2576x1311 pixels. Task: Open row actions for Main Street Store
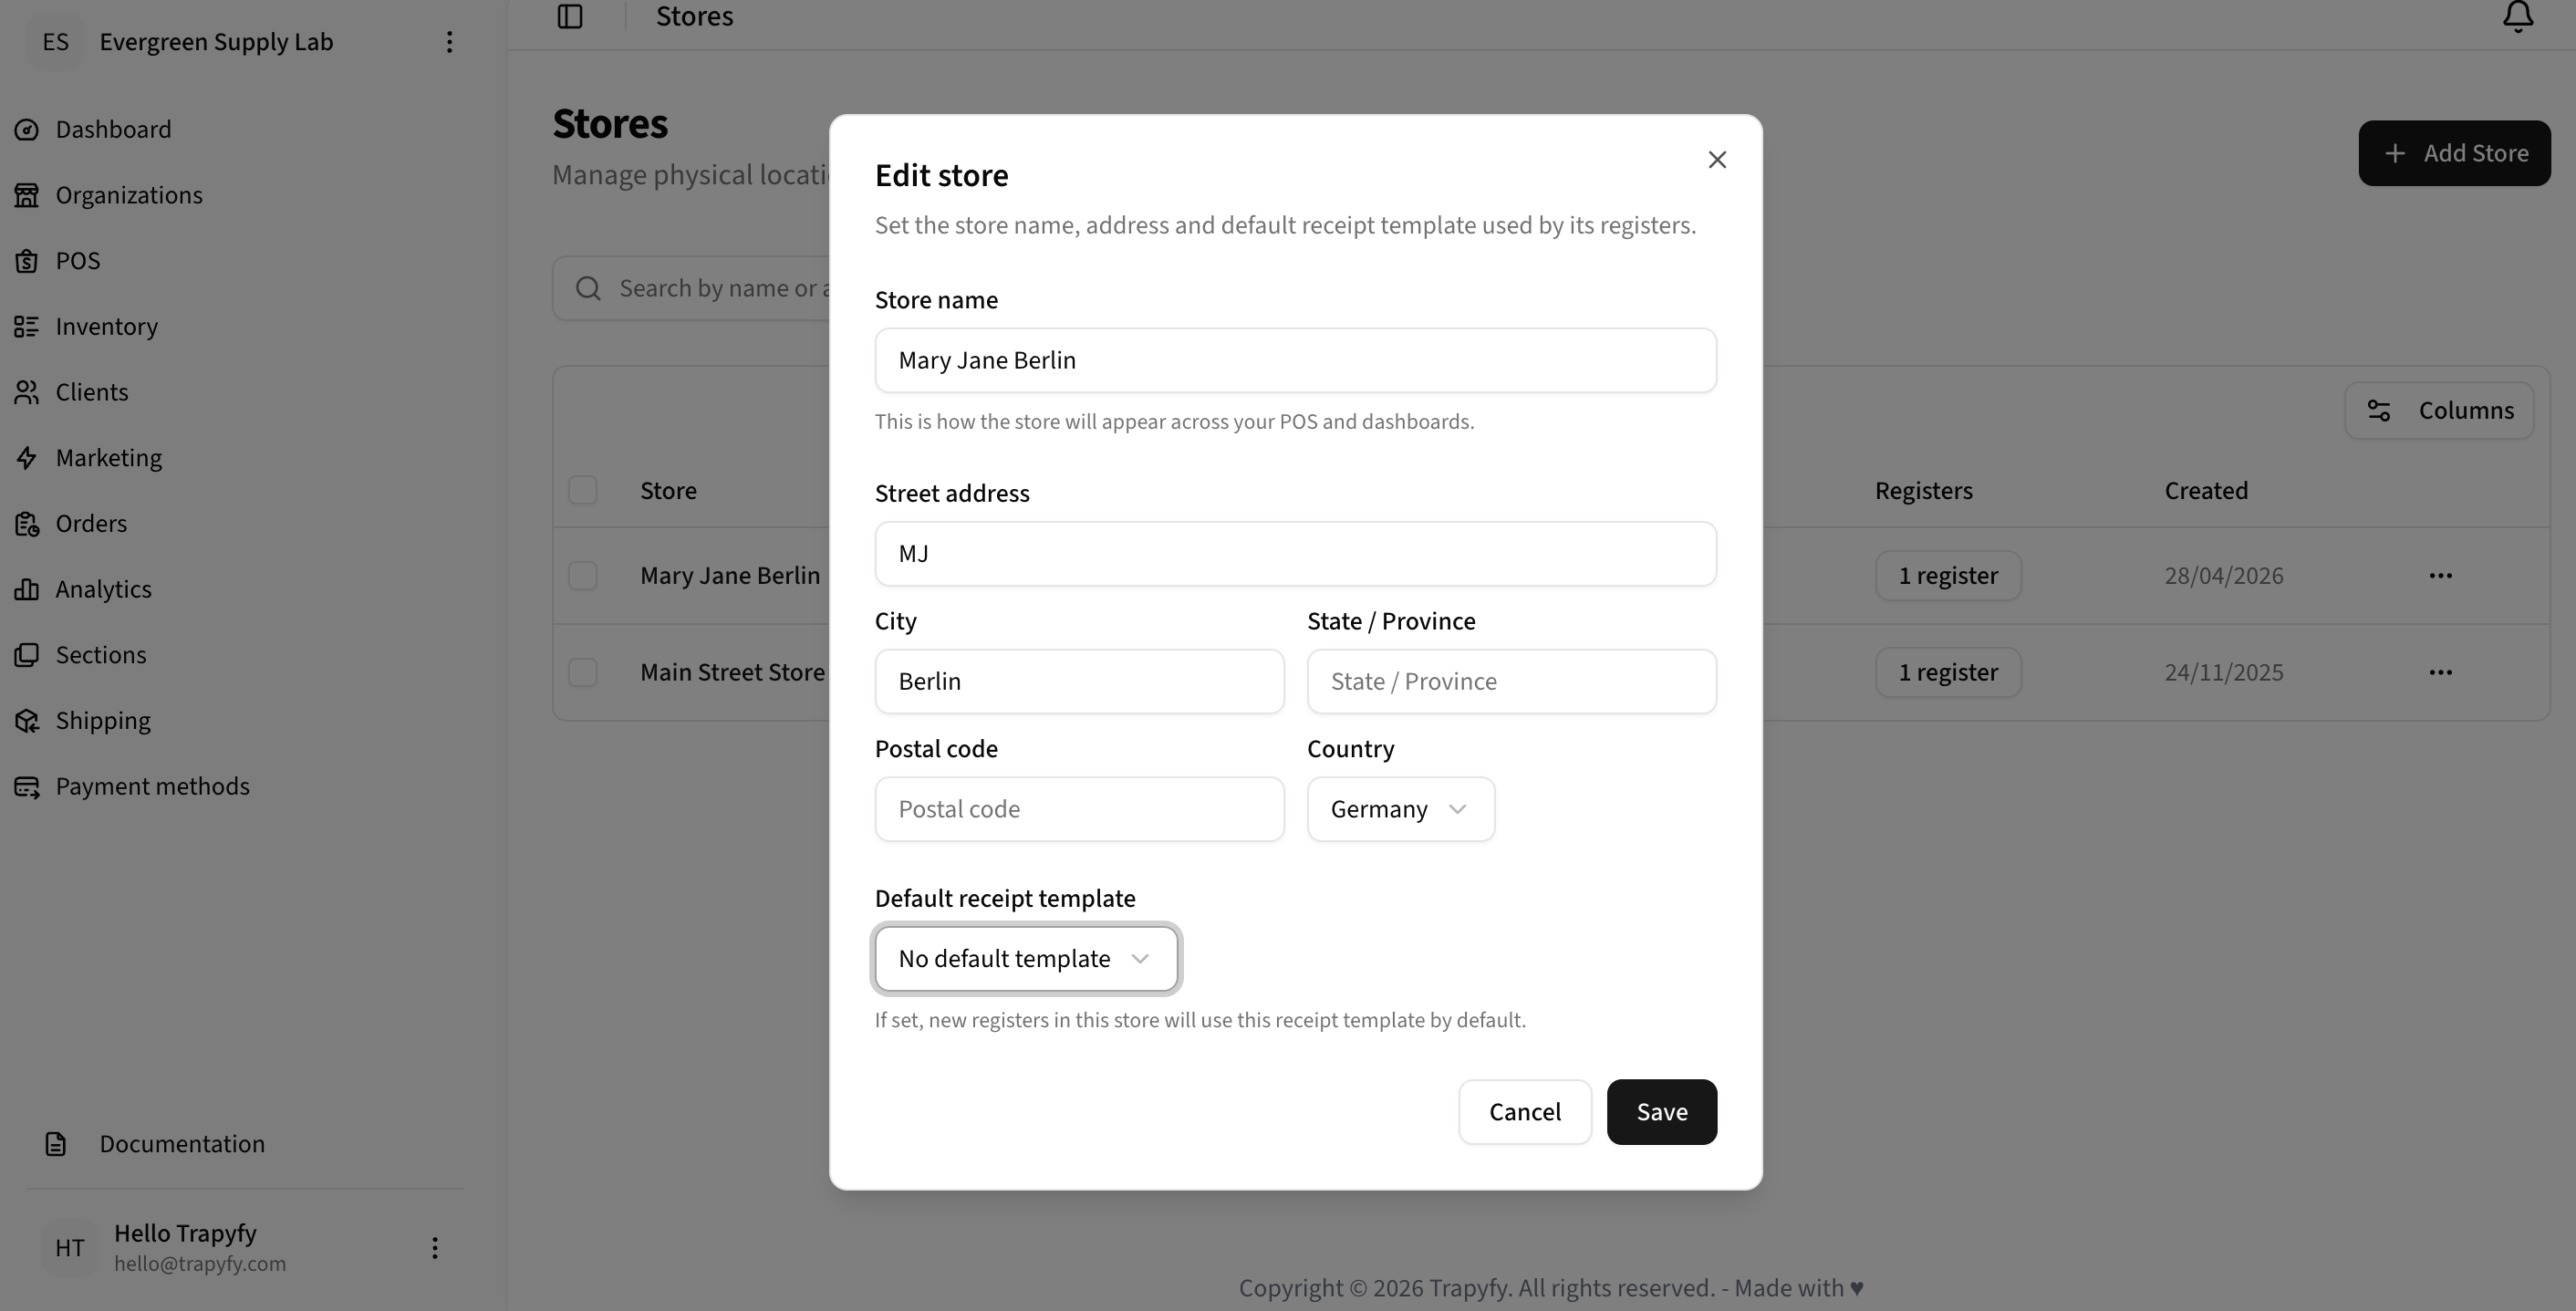(x=2440, y=672)
